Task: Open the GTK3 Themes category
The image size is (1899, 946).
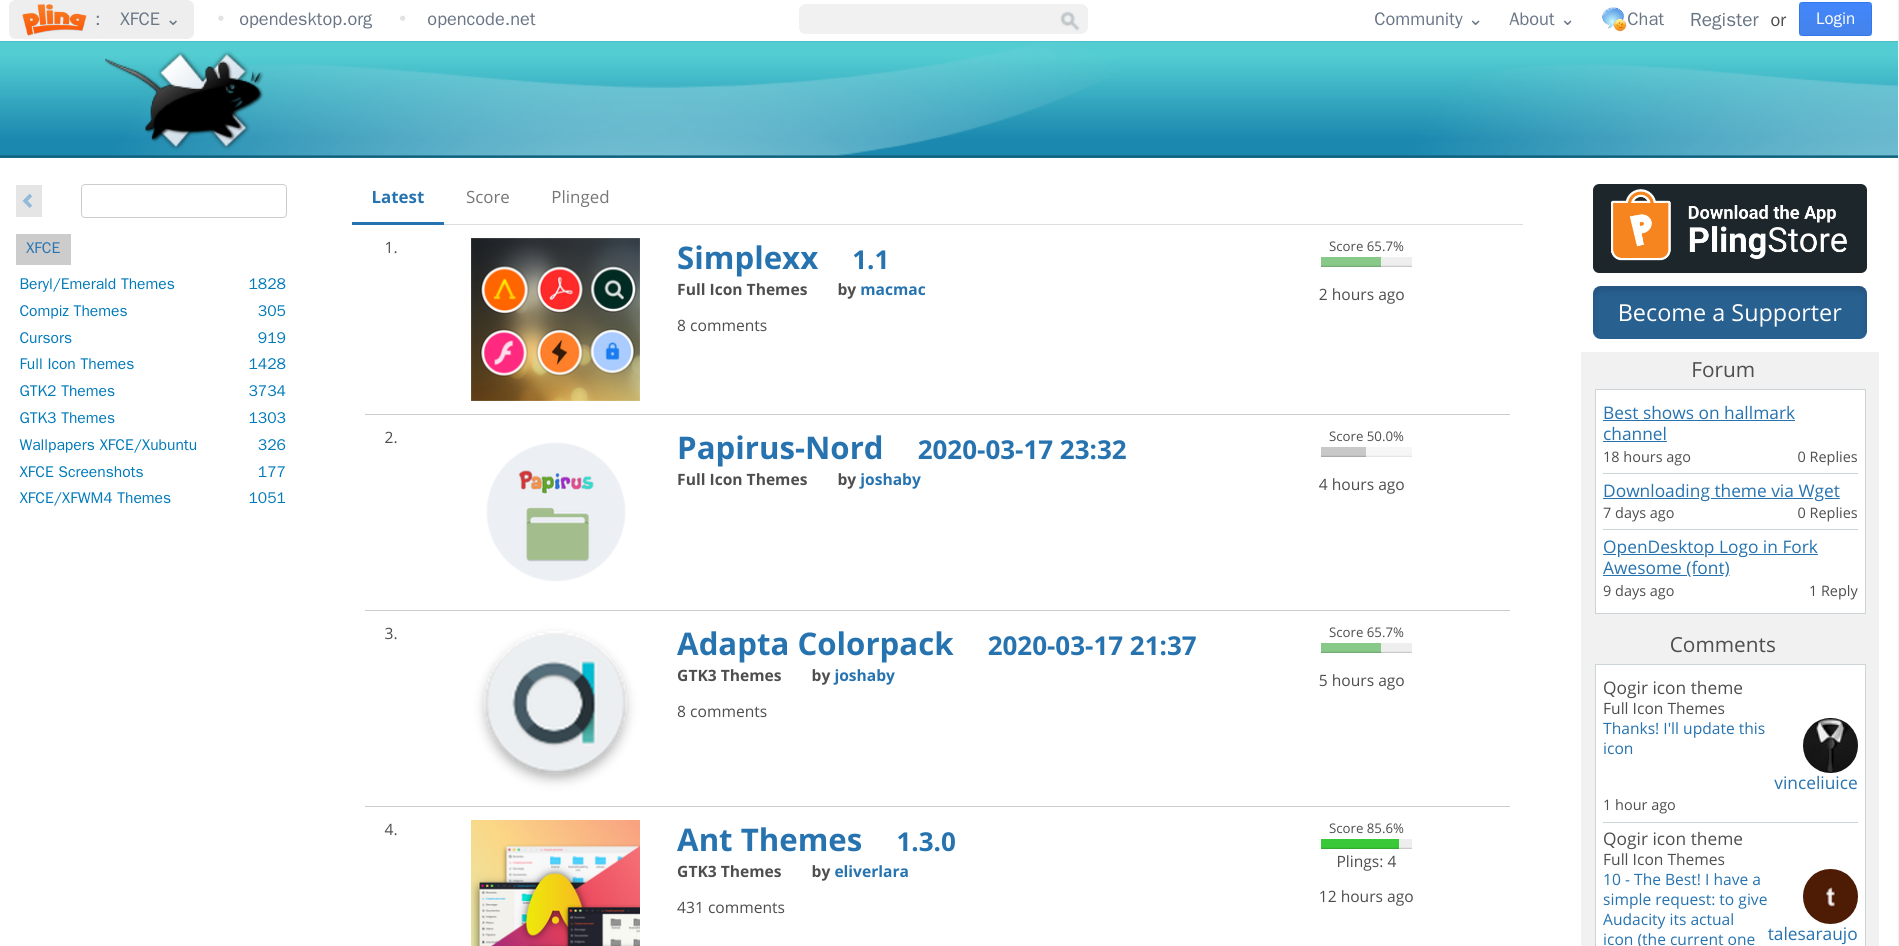Action: pyautogui.click(x=66, y=417)
